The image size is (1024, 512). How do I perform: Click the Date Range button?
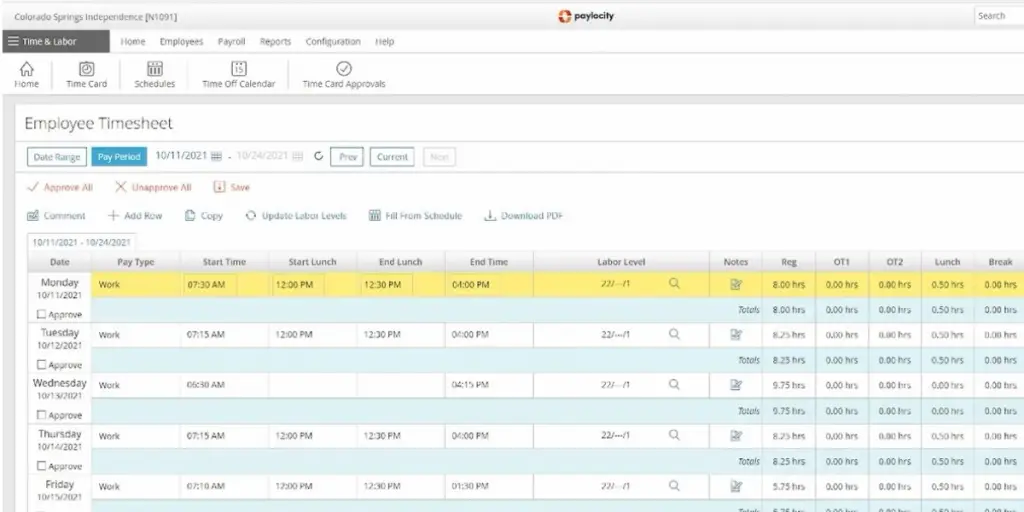(57, 157)
